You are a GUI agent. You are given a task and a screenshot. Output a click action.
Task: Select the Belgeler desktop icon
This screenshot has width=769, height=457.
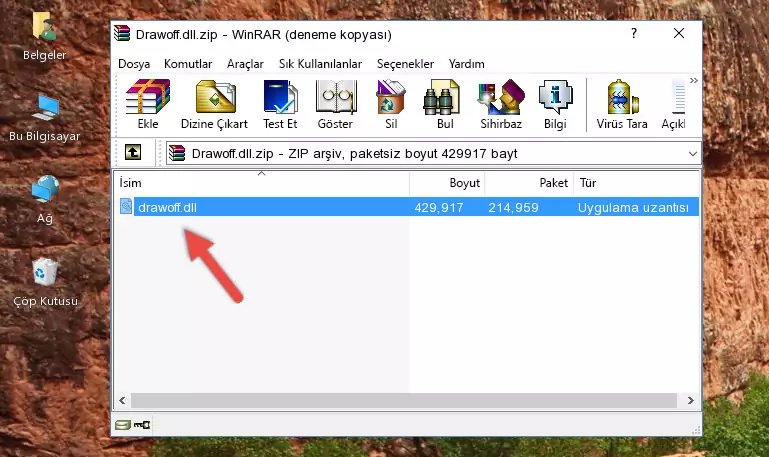tap(44, 37)
